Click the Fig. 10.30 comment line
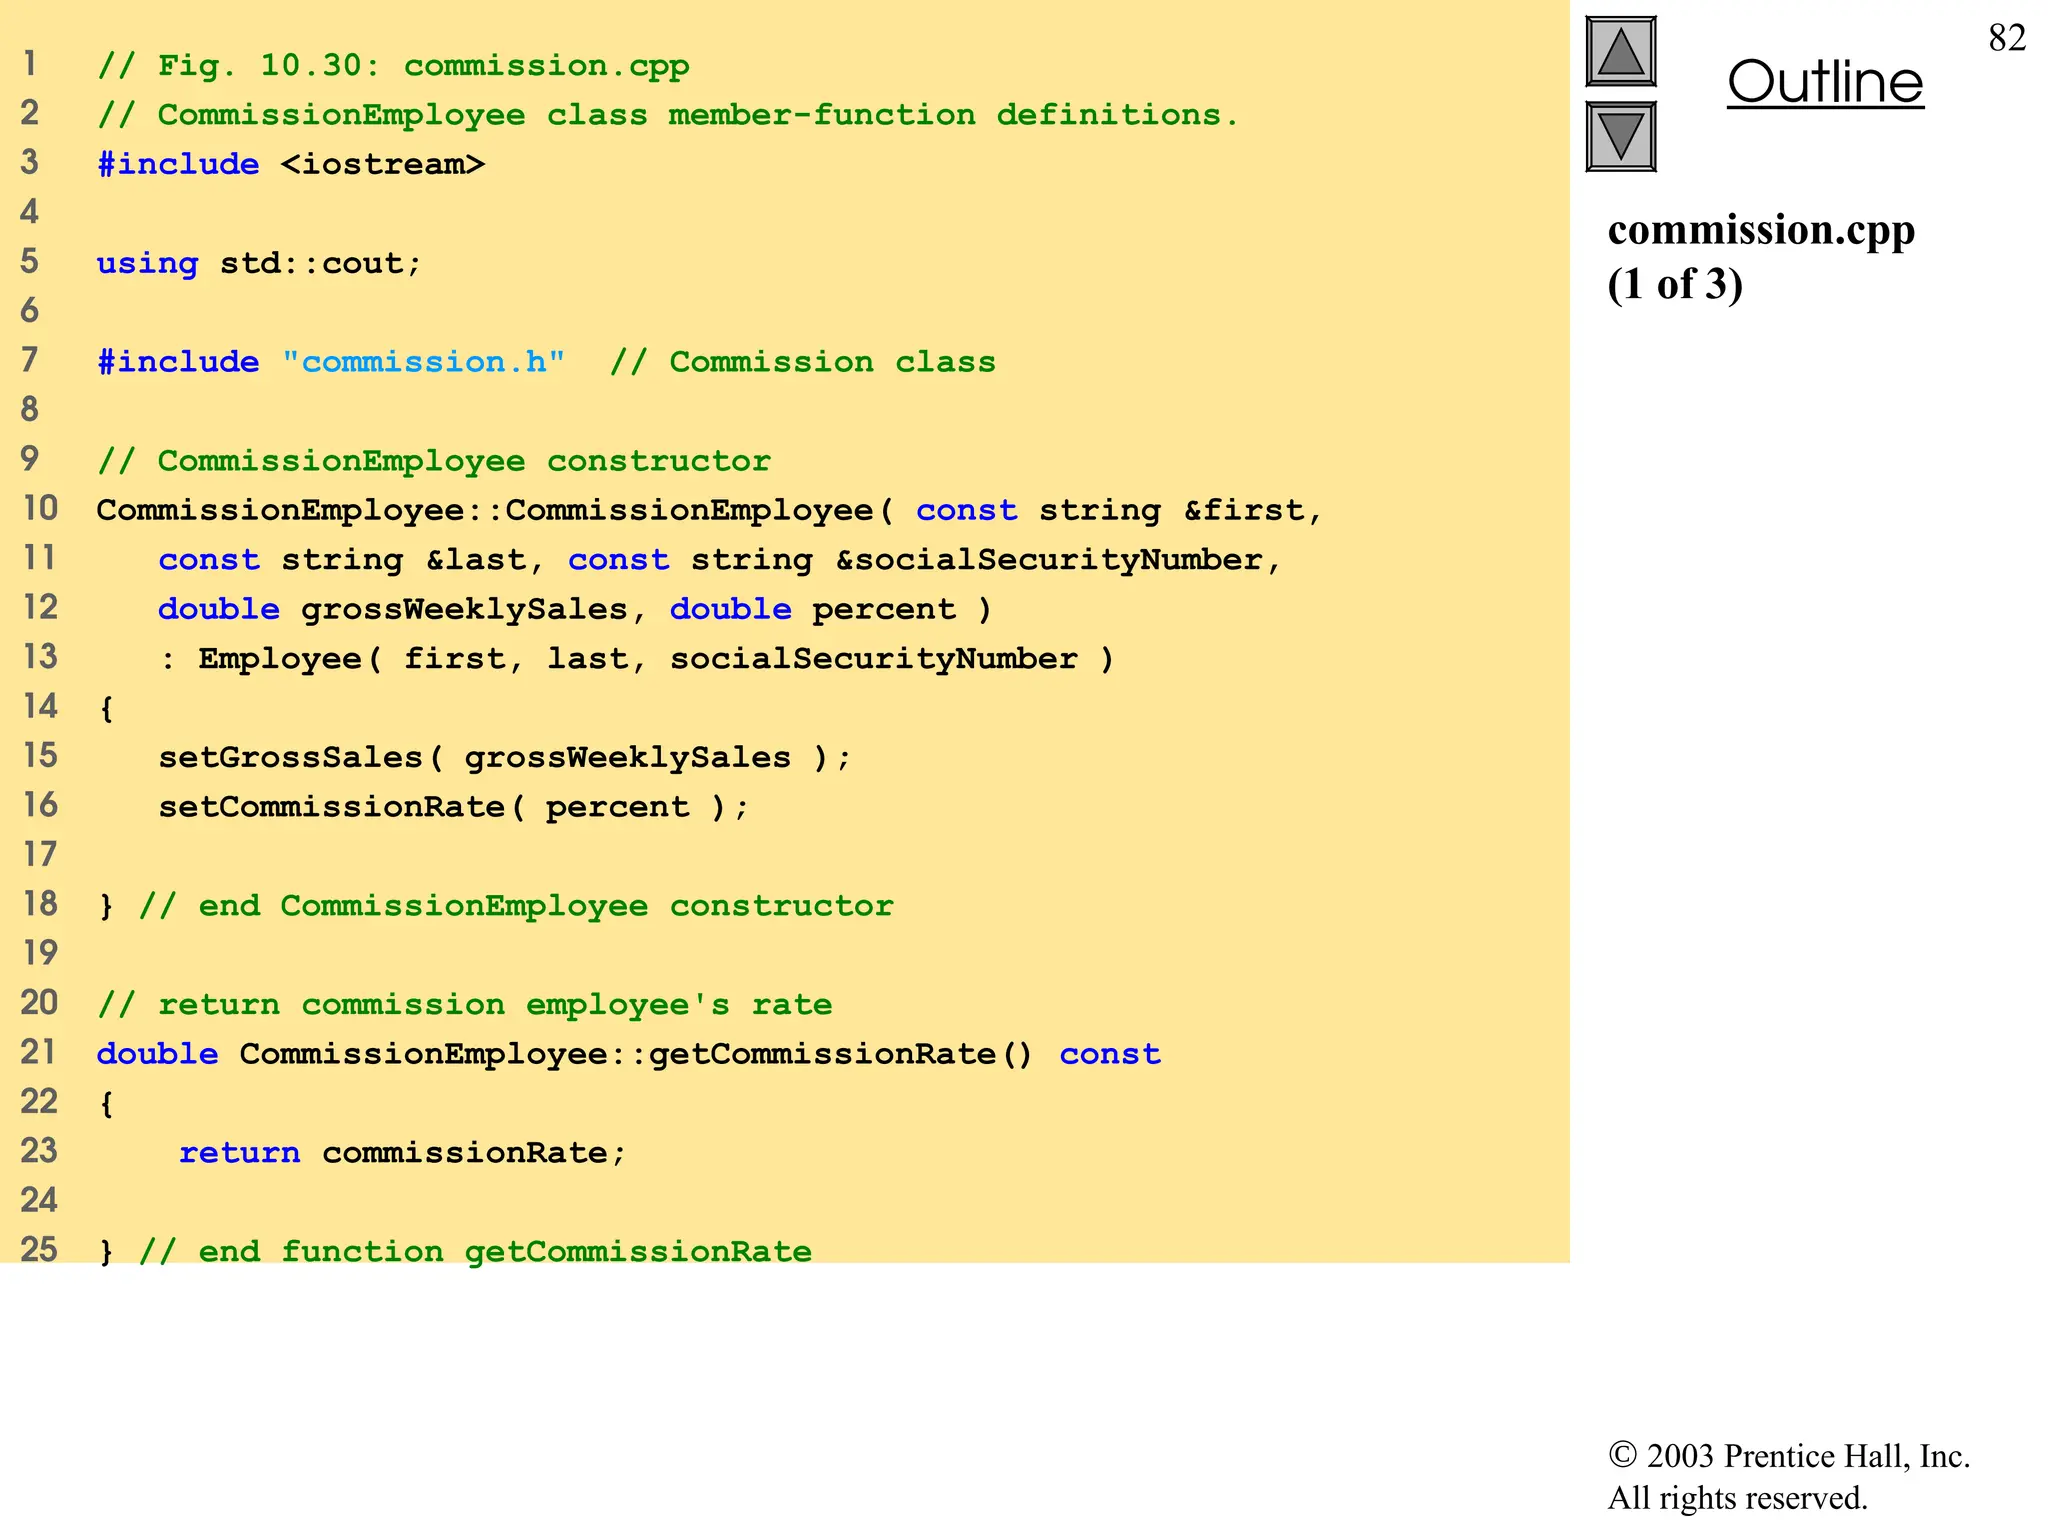Image resolution: width=2048 pixels, height=1536 pixels. point(393,66)
